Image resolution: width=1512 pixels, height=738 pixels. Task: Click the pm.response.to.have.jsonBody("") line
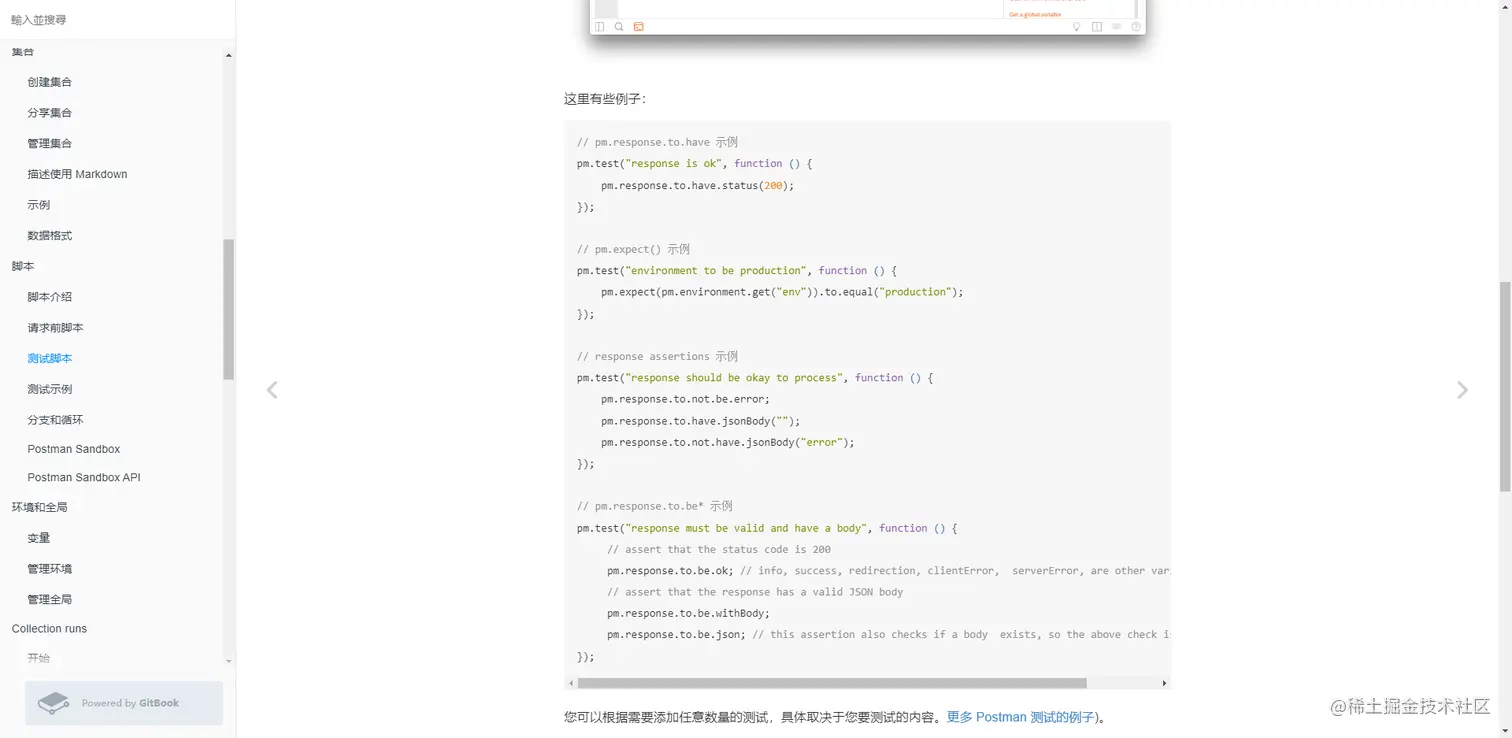point(700,421)
